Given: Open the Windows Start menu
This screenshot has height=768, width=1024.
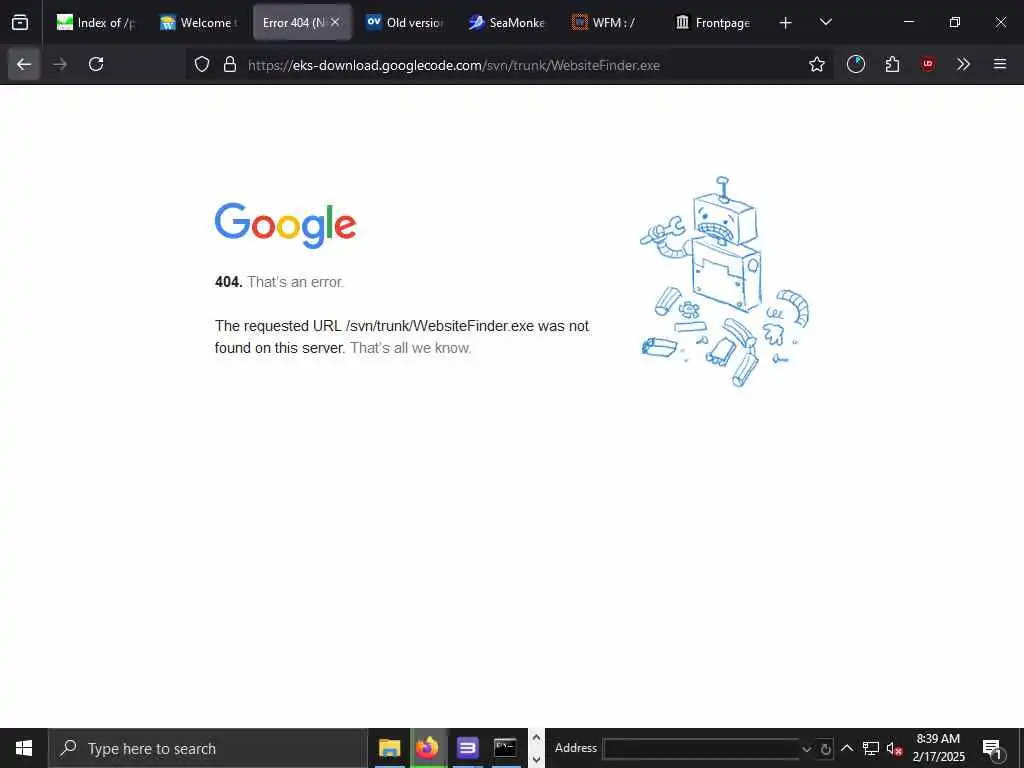Looking at the screenshot, I should tap(24, 748).
